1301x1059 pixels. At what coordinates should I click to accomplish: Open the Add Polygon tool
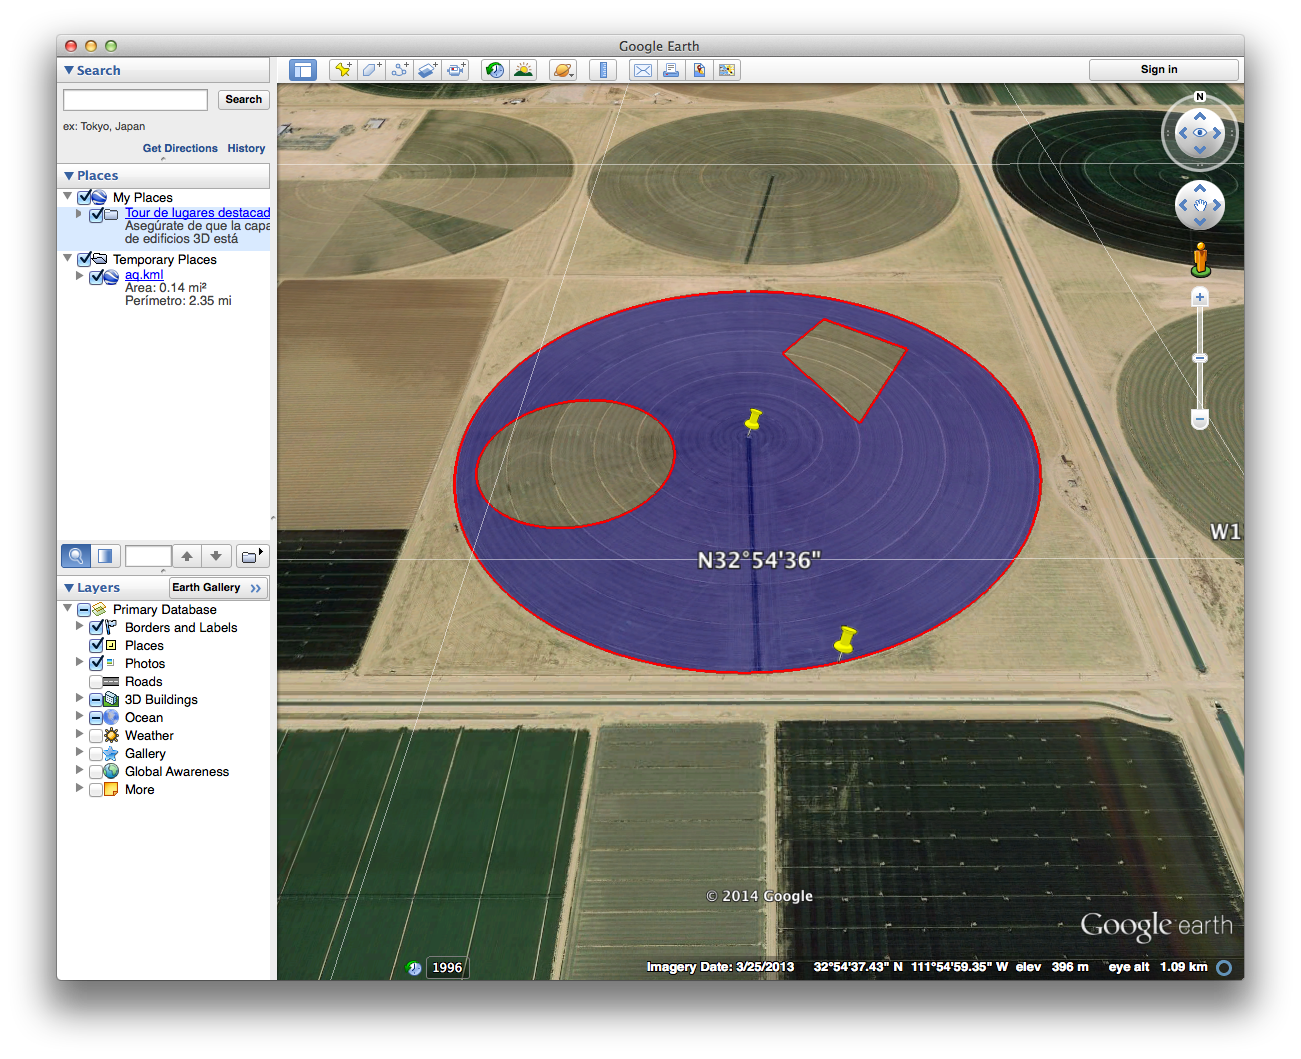pos(371,70)
